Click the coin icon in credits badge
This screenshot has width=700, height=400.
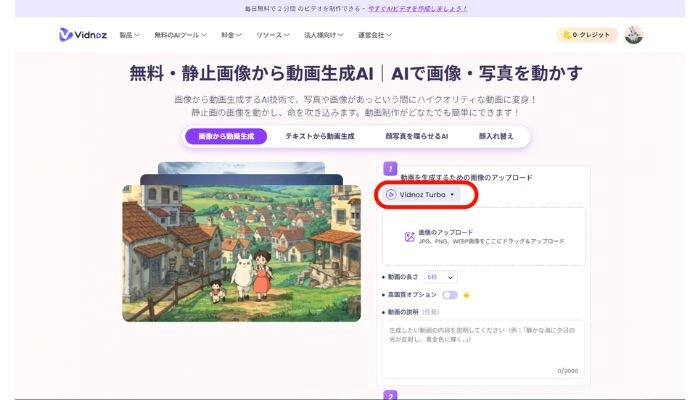point(567,35)
